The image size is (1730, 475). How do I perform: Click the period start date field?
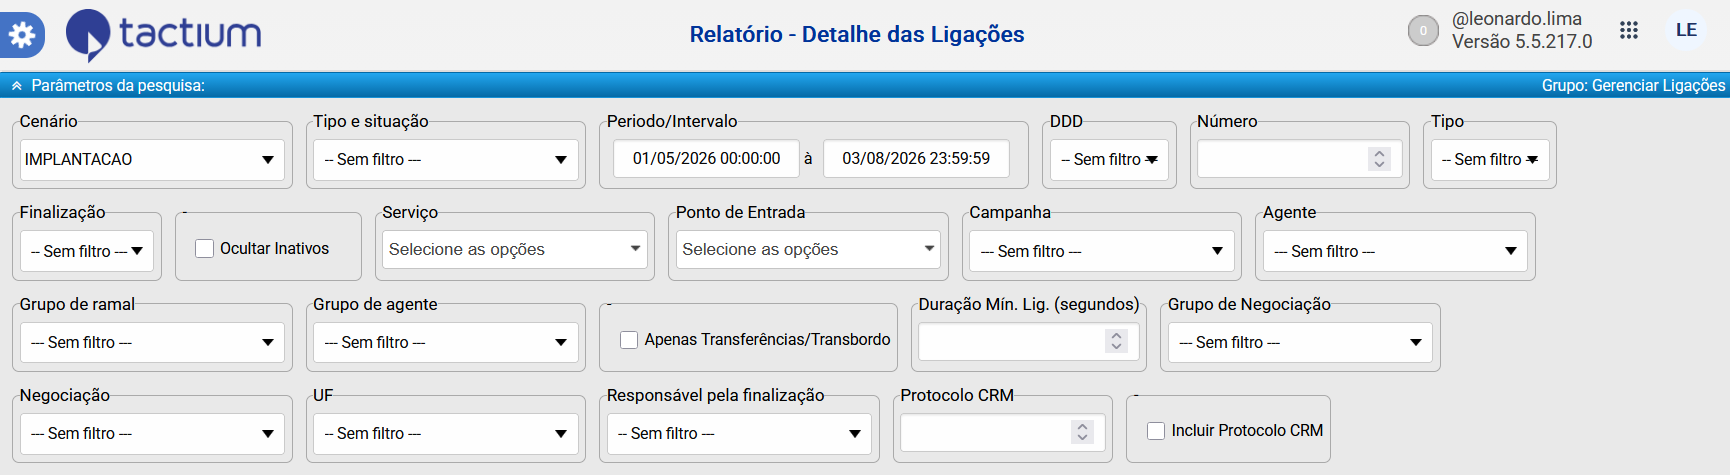tap(706, 158)
